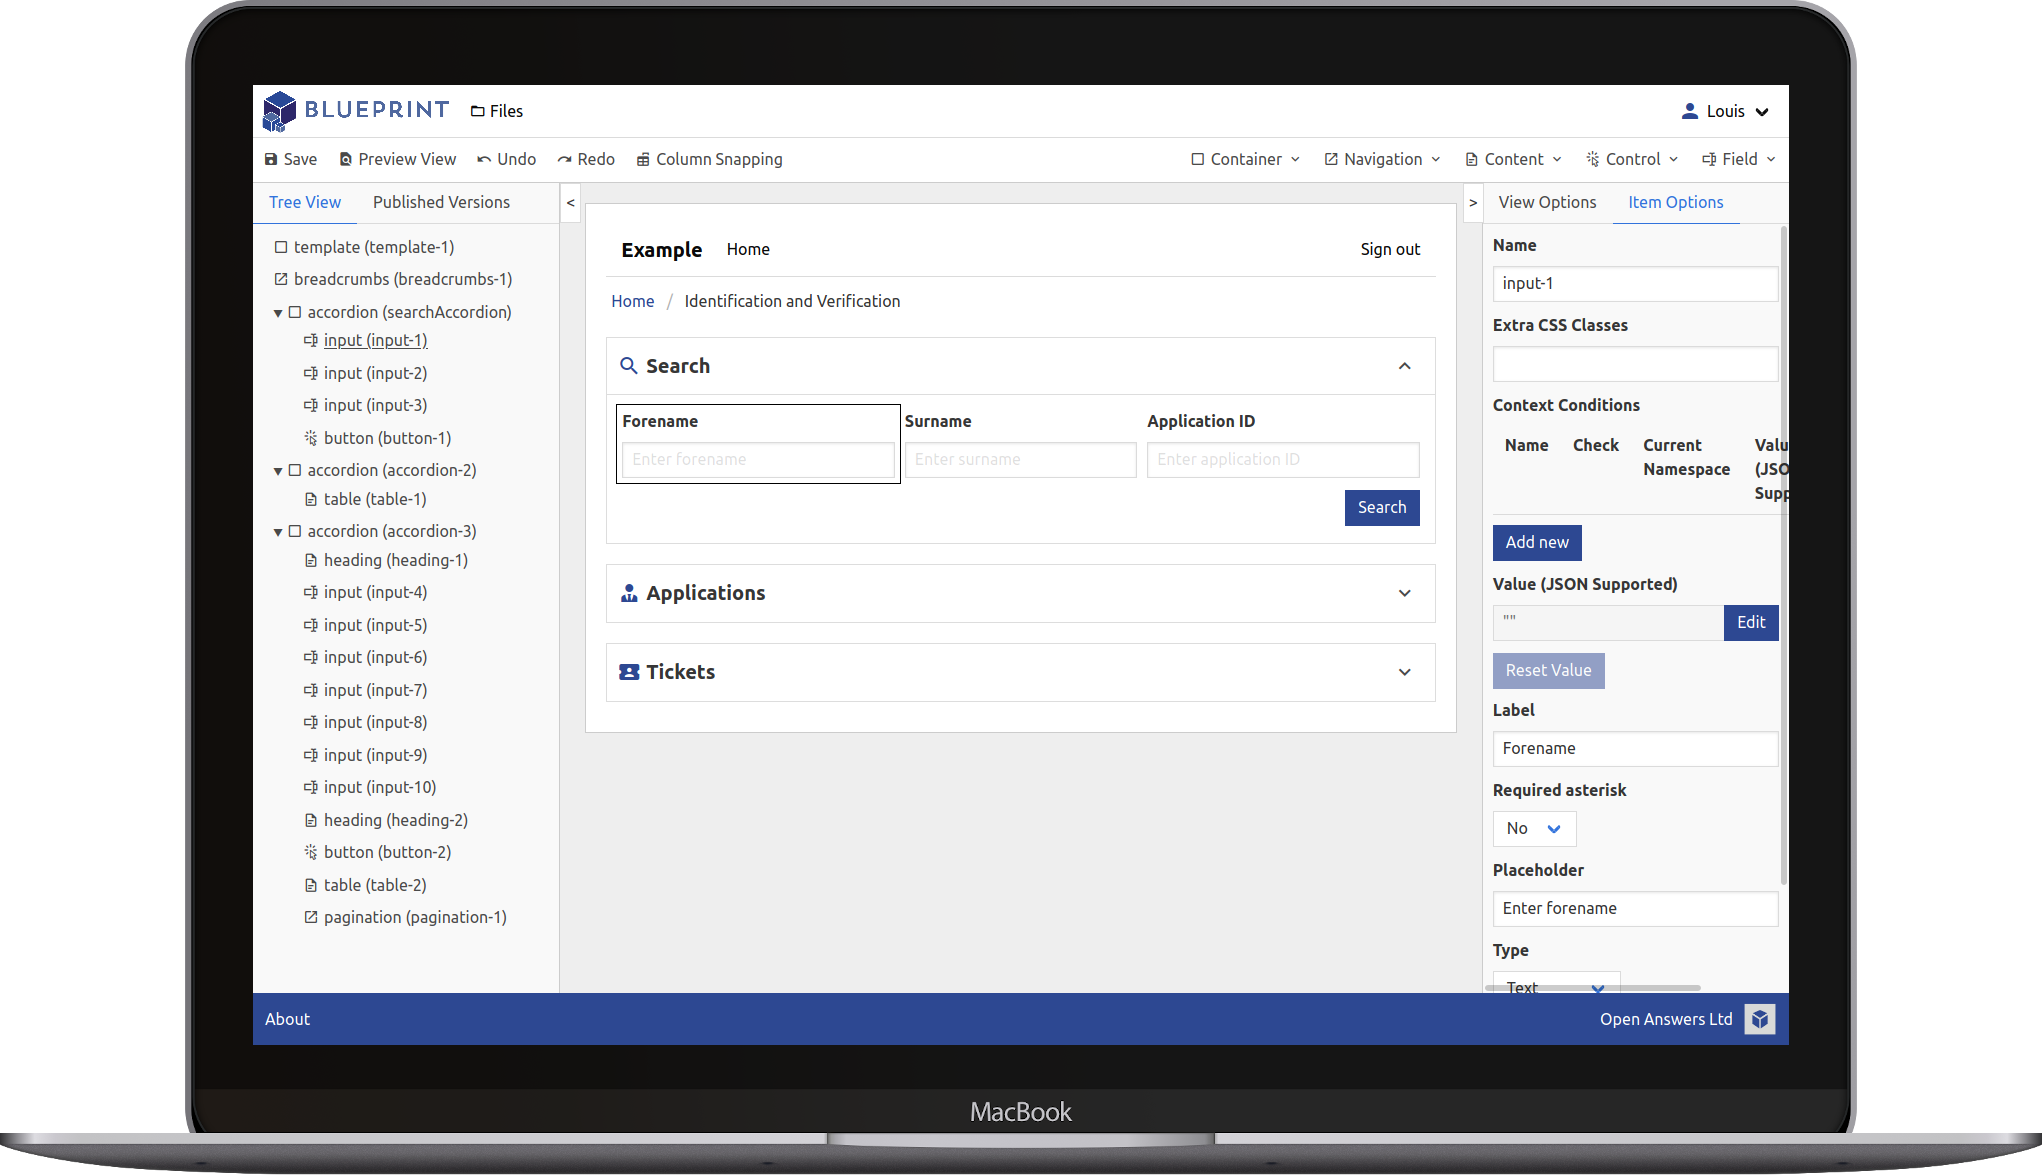
Task: Open the Container dropdown
Action: (x=1244, y=159)
